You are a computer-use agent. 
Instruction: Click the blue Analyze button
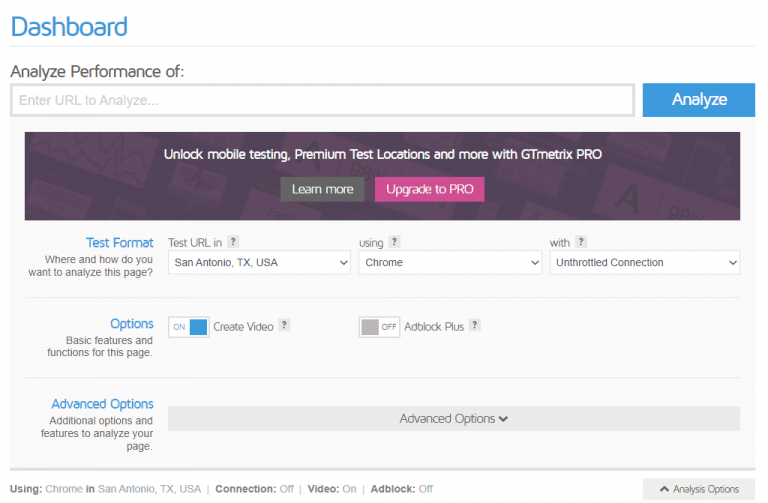[x=698, y=100]
